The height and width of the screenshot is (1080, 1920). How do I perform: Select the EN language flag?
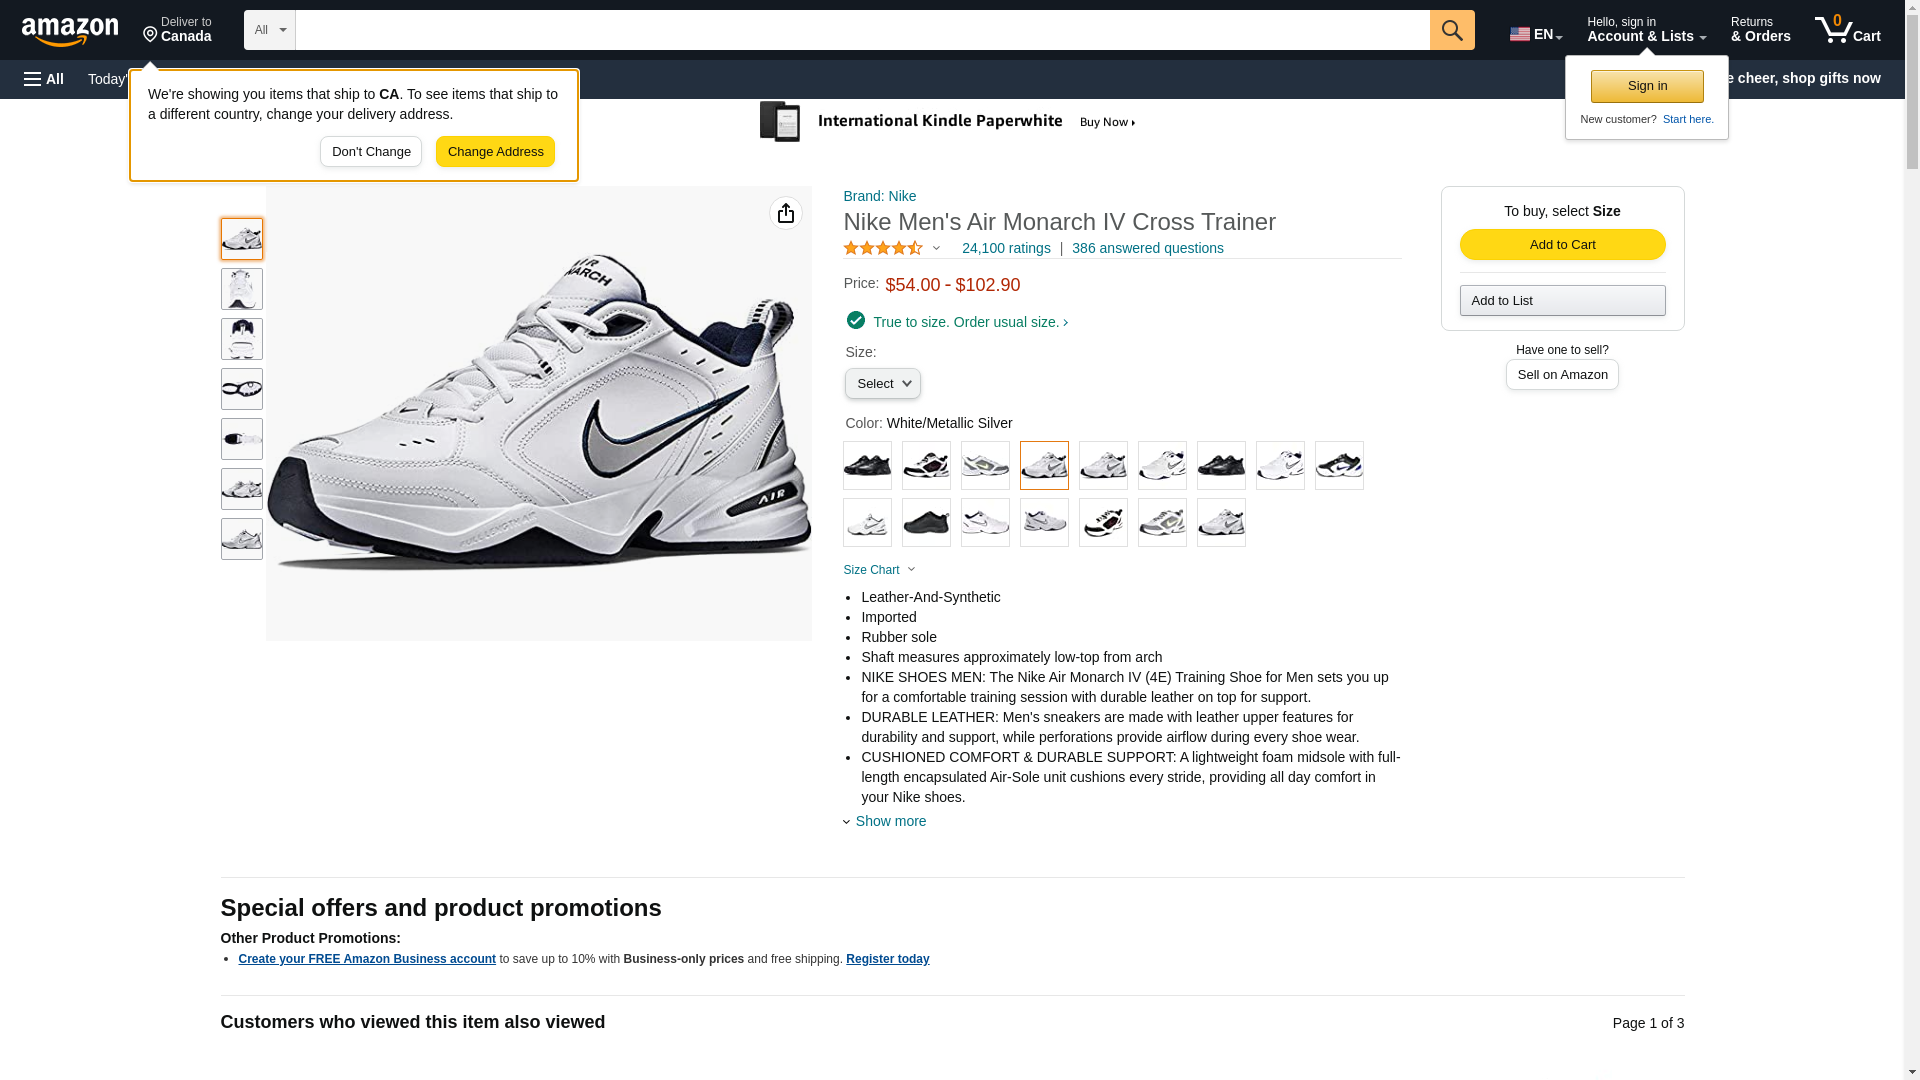[x=1535, y=34]
